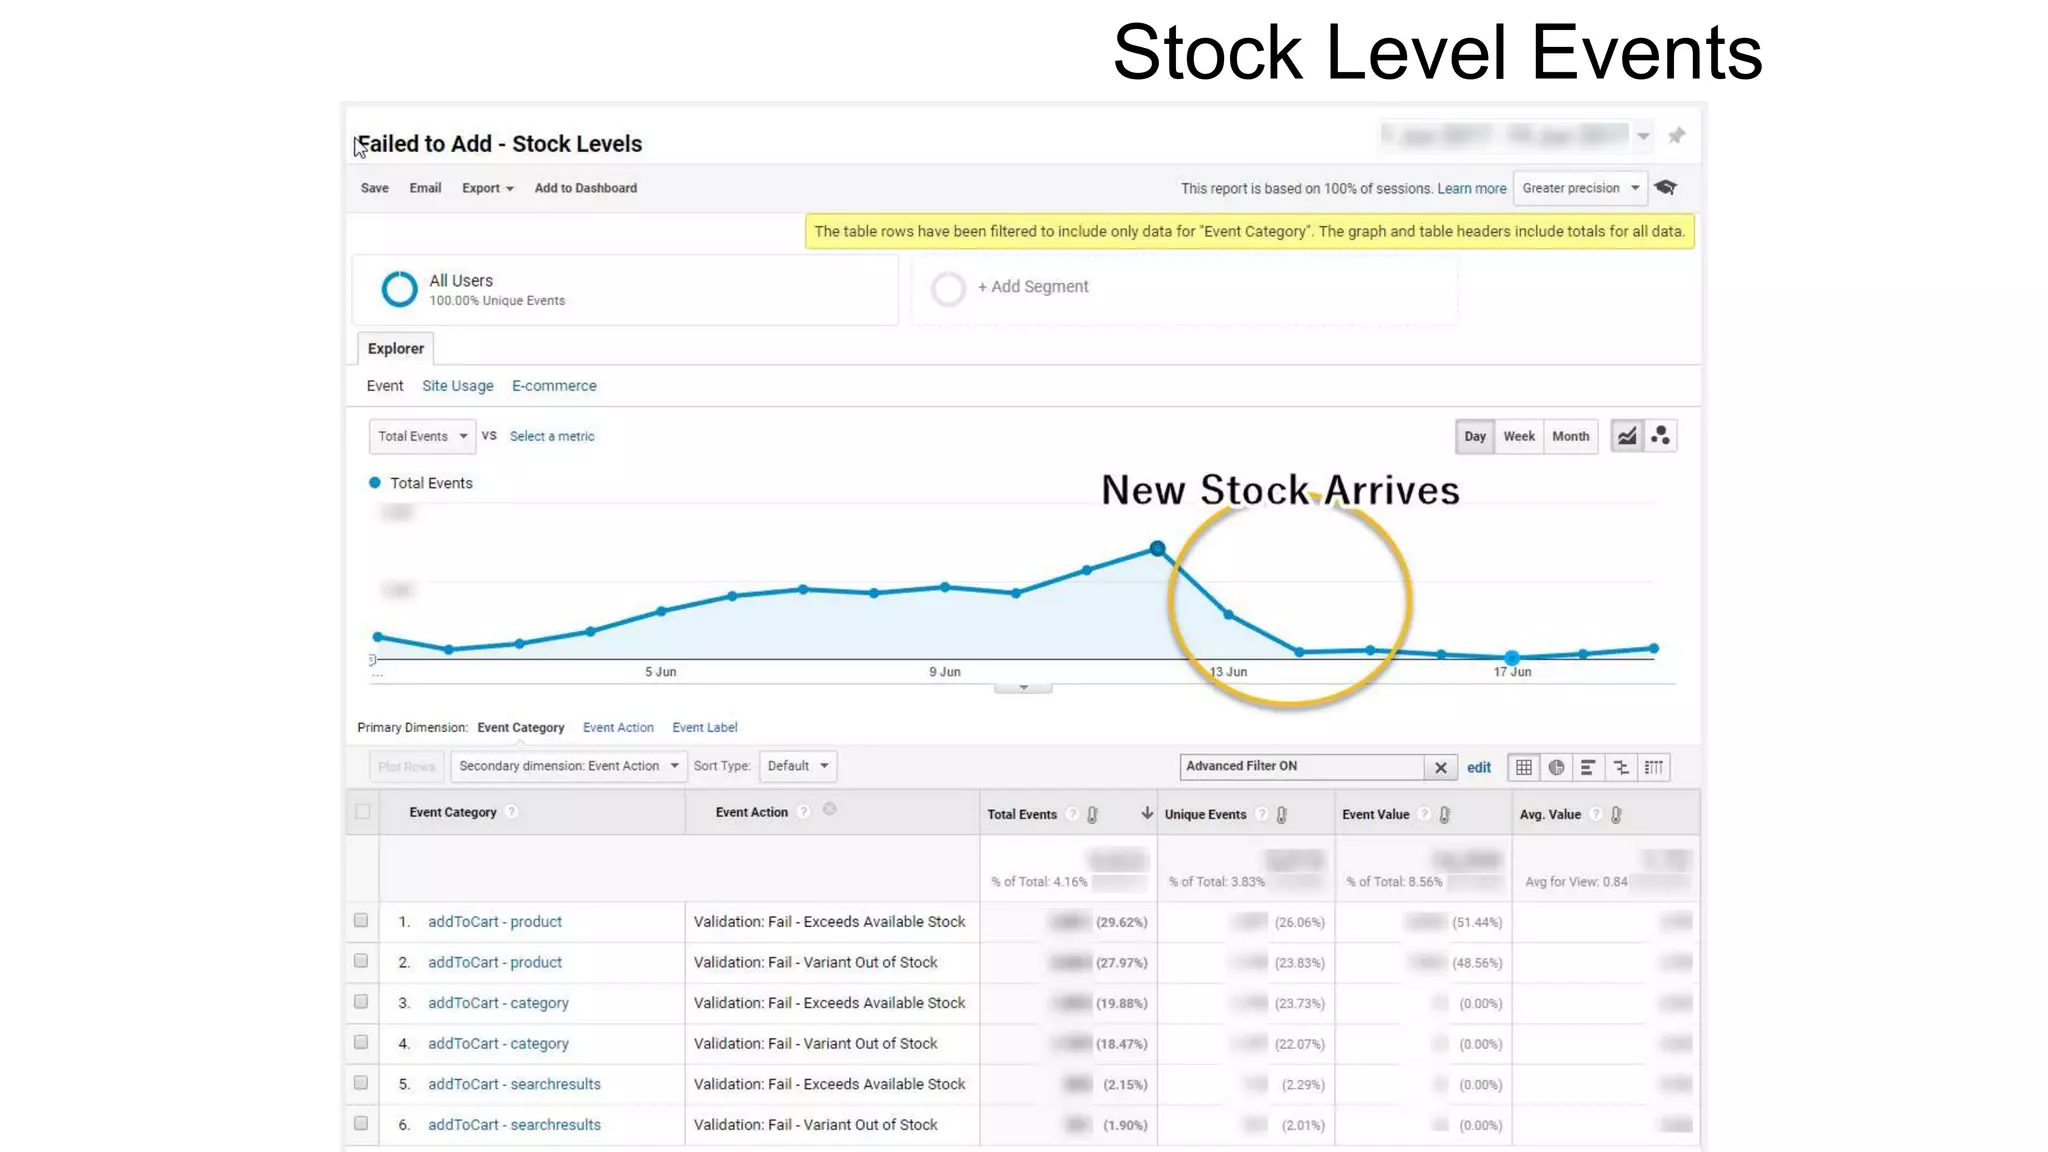Open the date range dropdown arrow
Screen dimensions: 2048x1152
1643,136
